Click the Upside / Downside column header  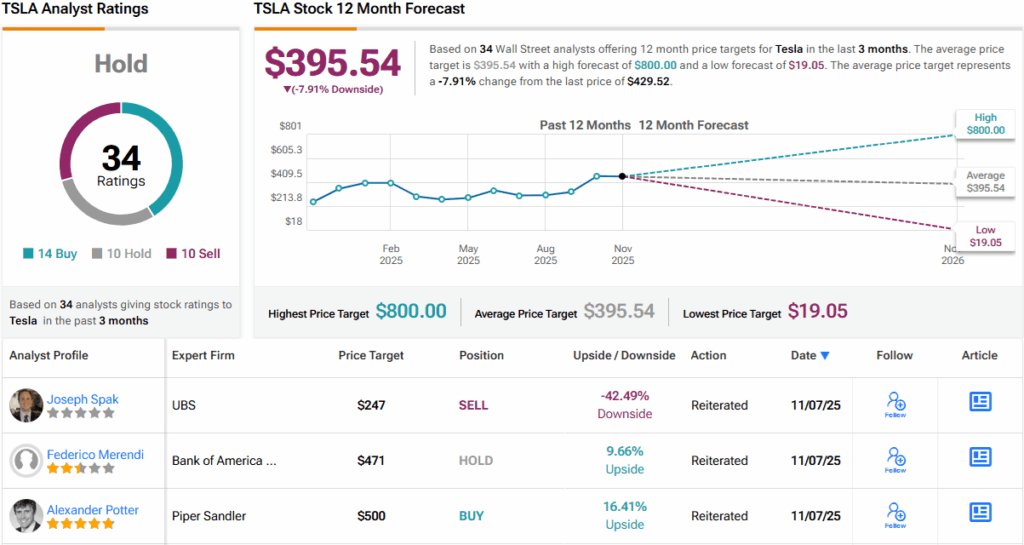click(x=624, y=355)
